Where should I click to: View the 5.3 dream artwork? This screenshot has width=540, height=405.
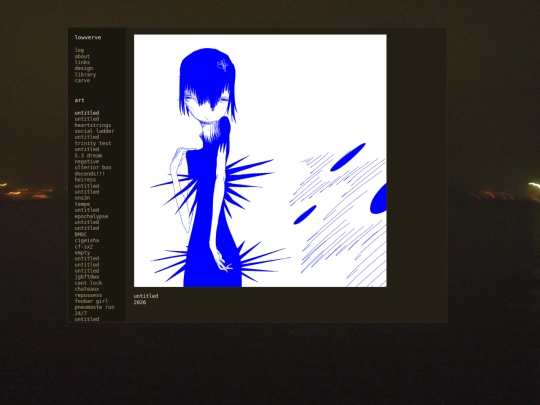coord(89,155)
